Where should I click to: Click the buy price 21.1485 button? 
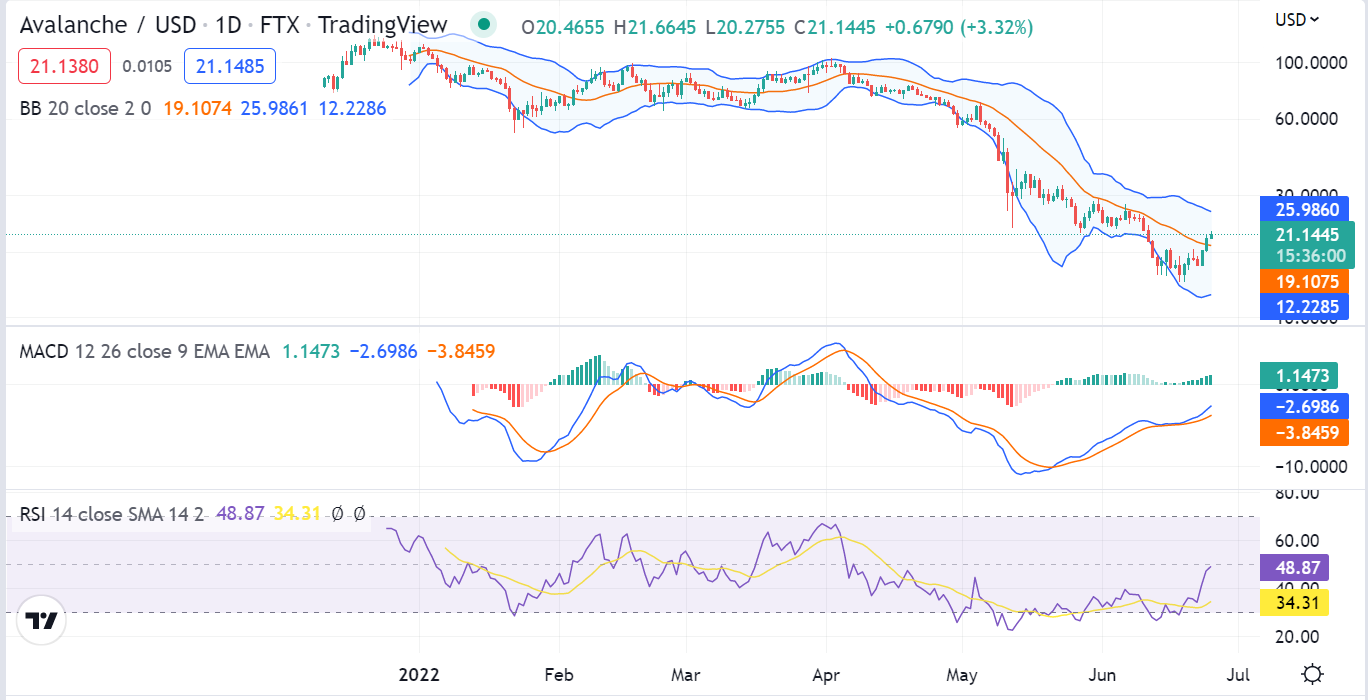(x=231, y=67)
